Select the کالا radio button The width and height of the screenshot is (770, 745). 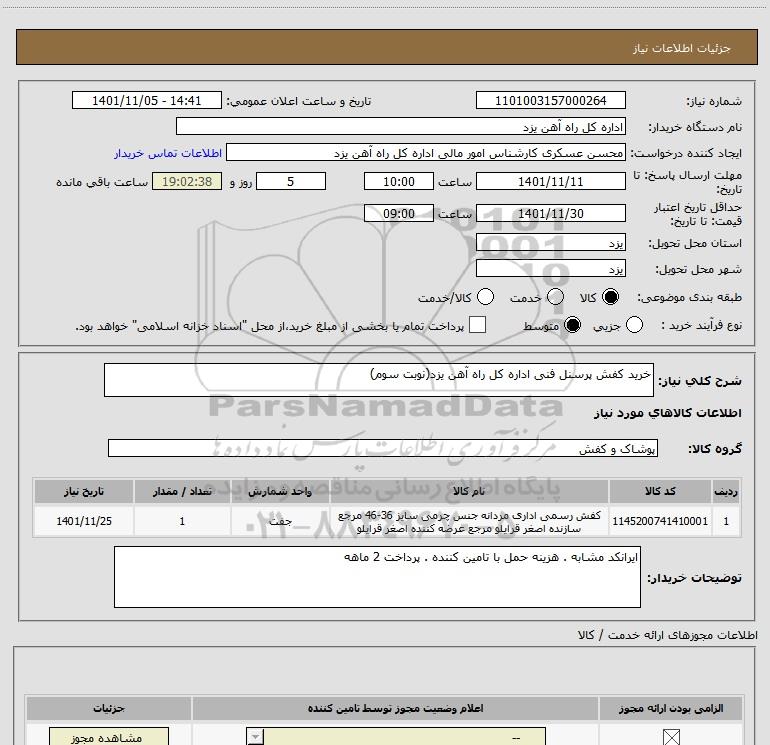[x=610, y=297]
